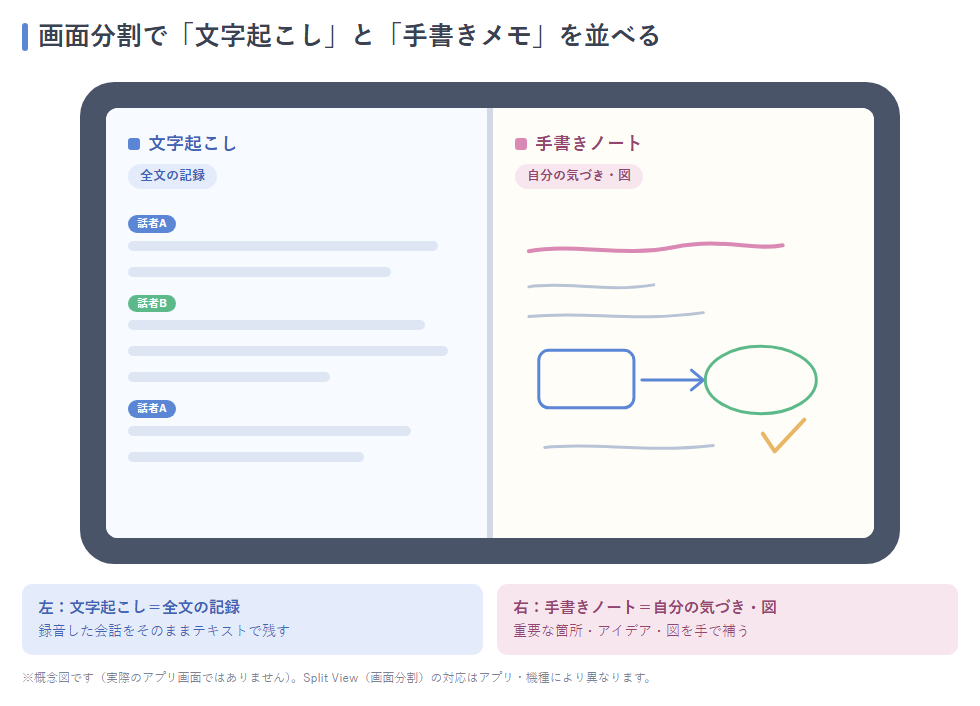Select the 自分の気づき・図 pill tag
Screen dimensions: 980x706
point(579,176)
